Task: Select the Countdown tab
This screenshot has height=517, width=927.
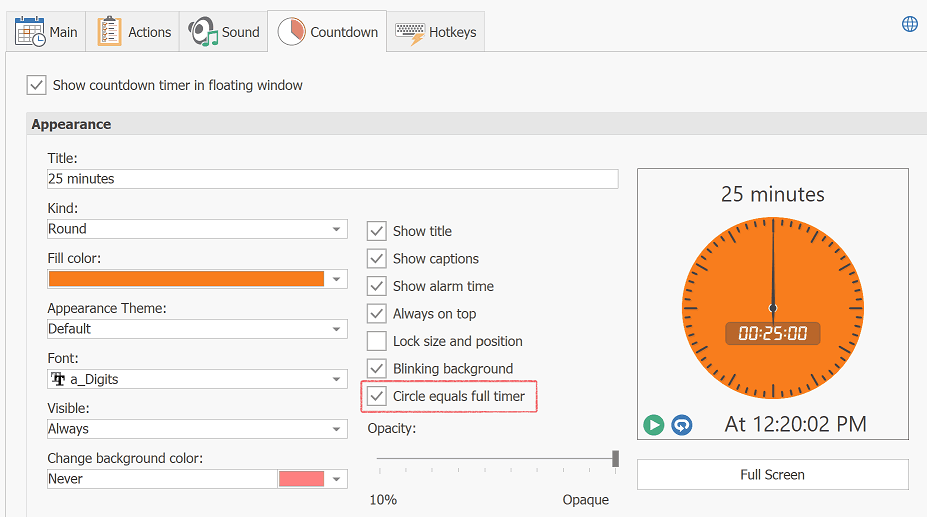Action: pos(328,32)
